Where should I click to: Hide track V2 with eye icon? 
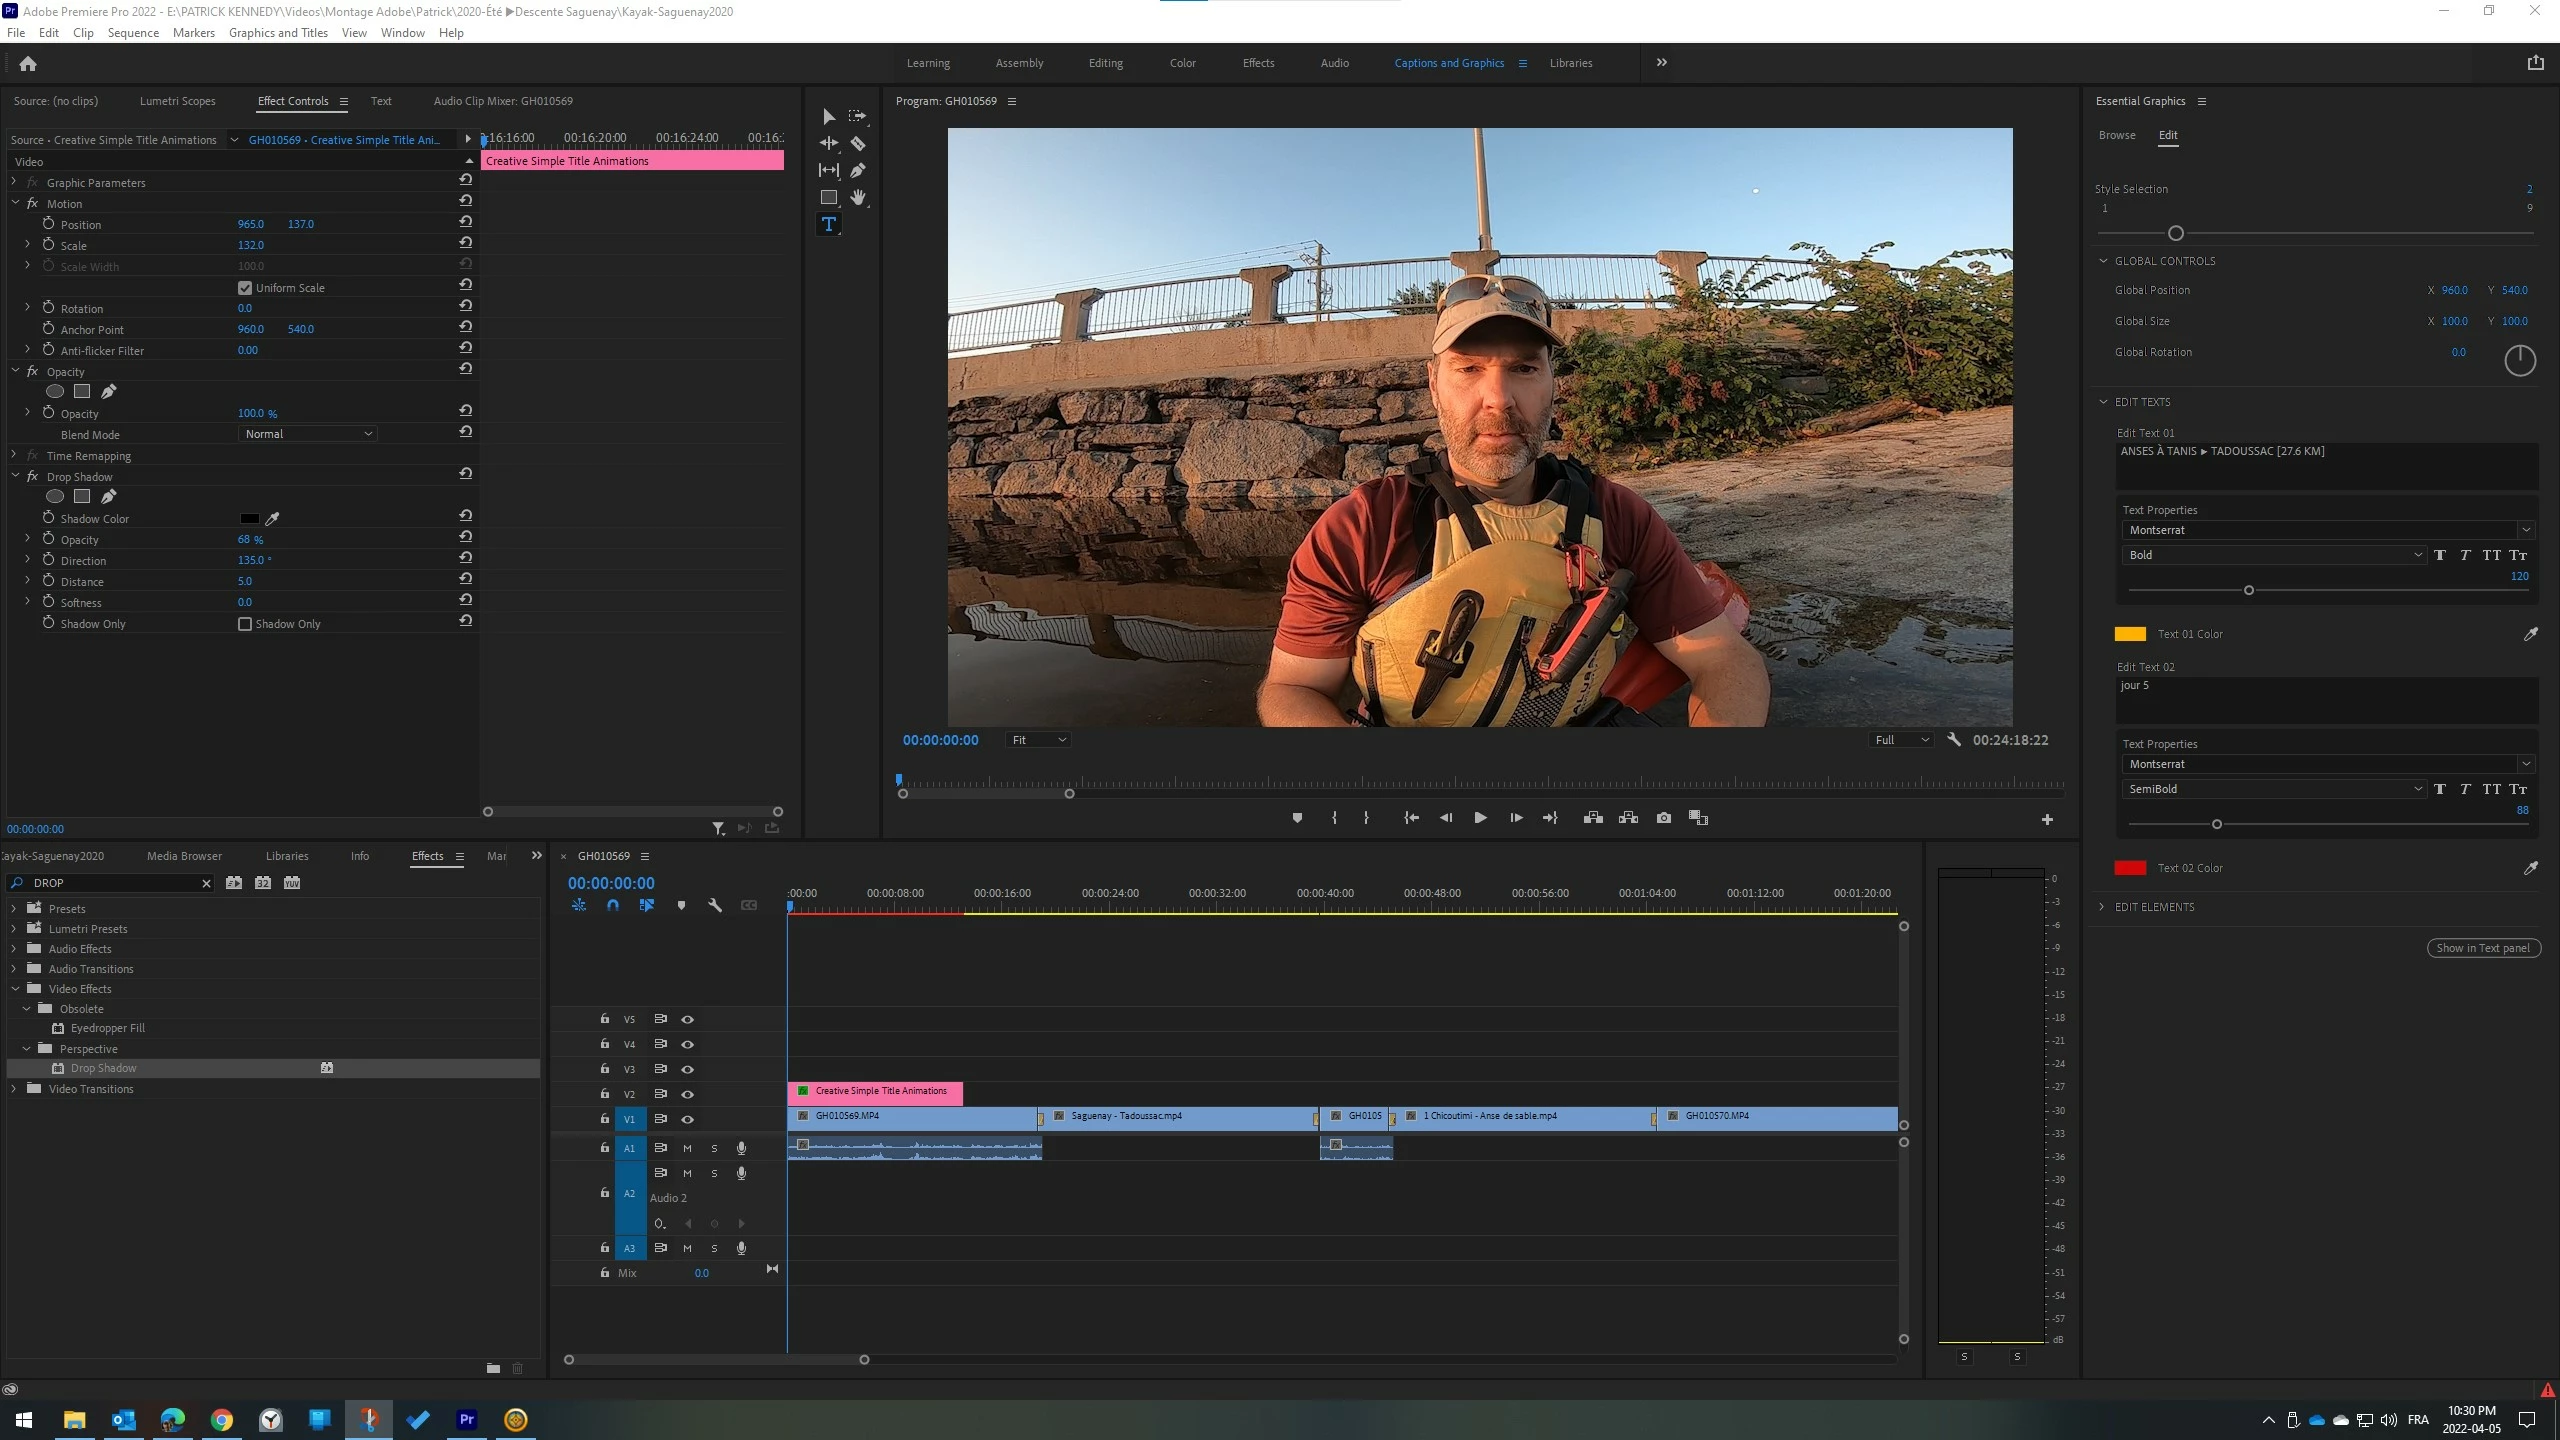tap(687, 1094)
